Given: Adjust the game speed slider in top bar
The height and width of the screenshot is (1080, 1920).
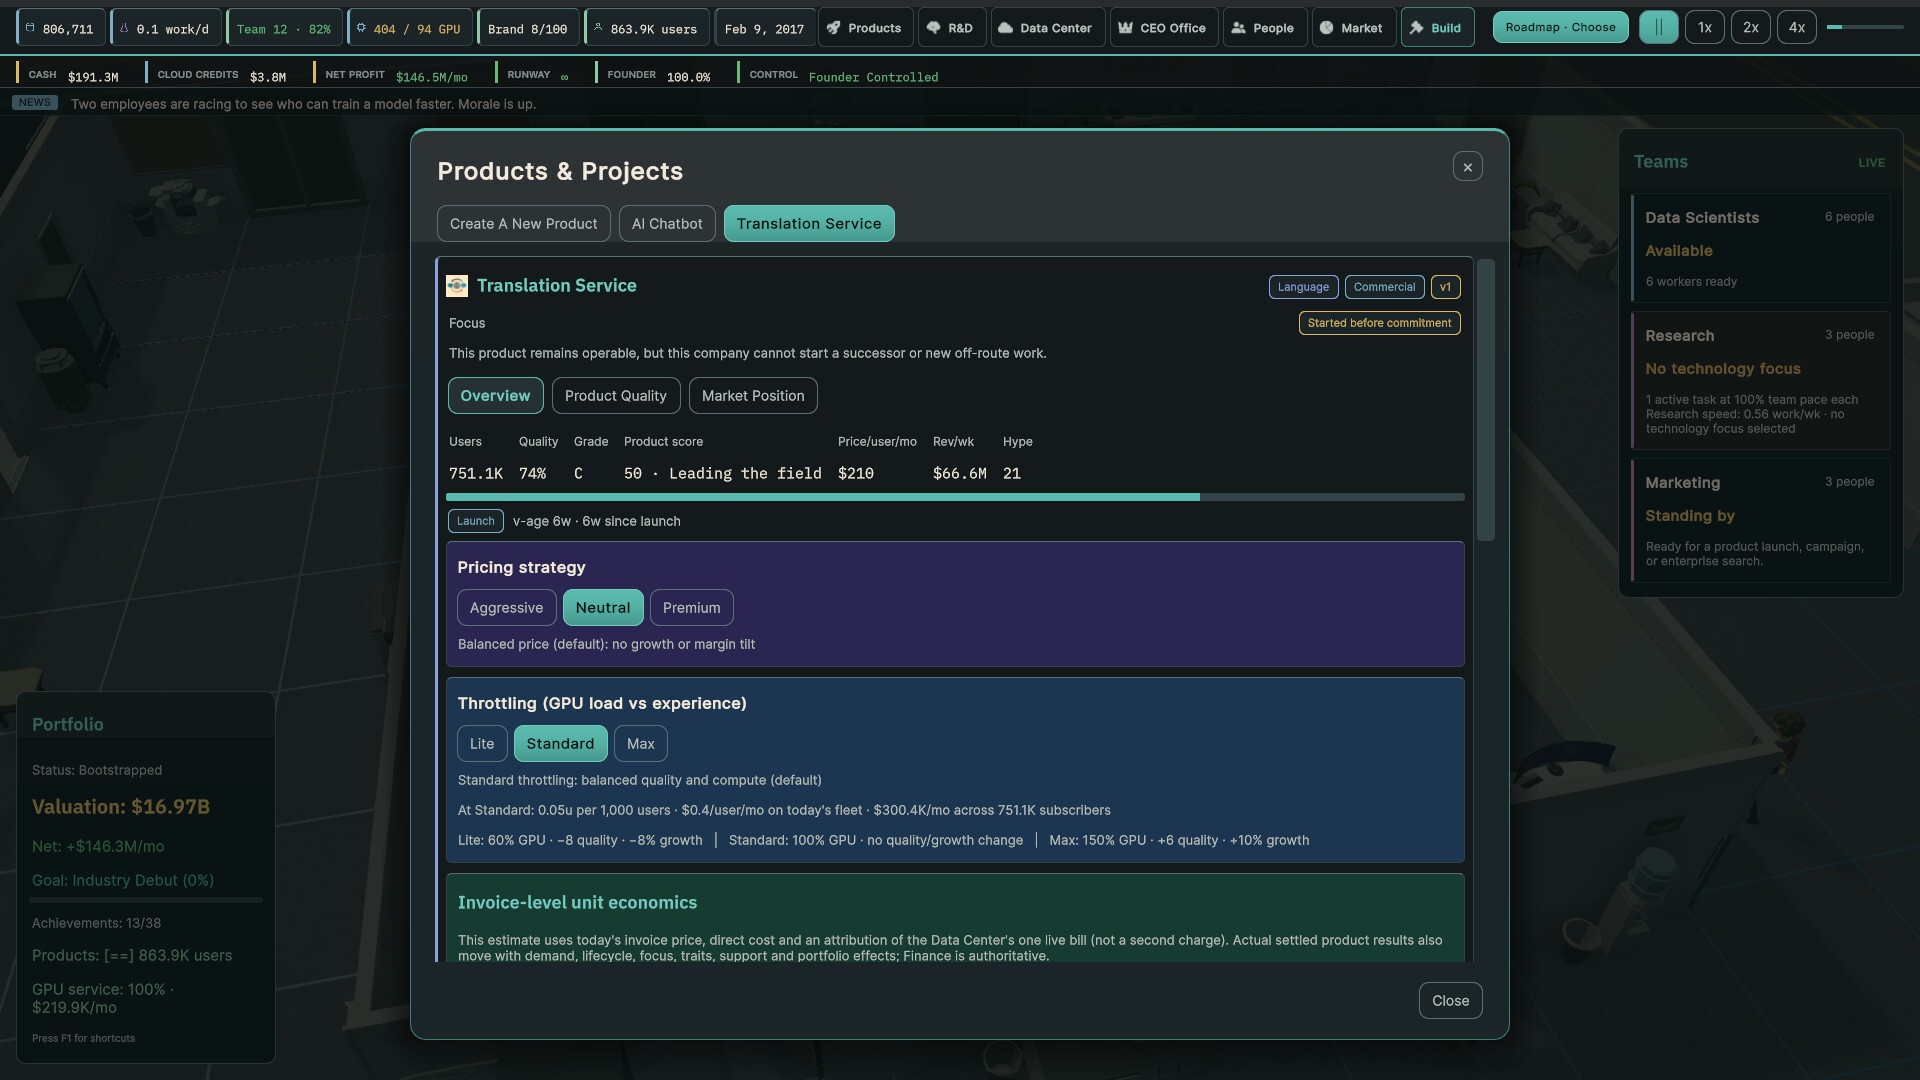Looking at the screenshot, I should click(x=1865, y=27).
